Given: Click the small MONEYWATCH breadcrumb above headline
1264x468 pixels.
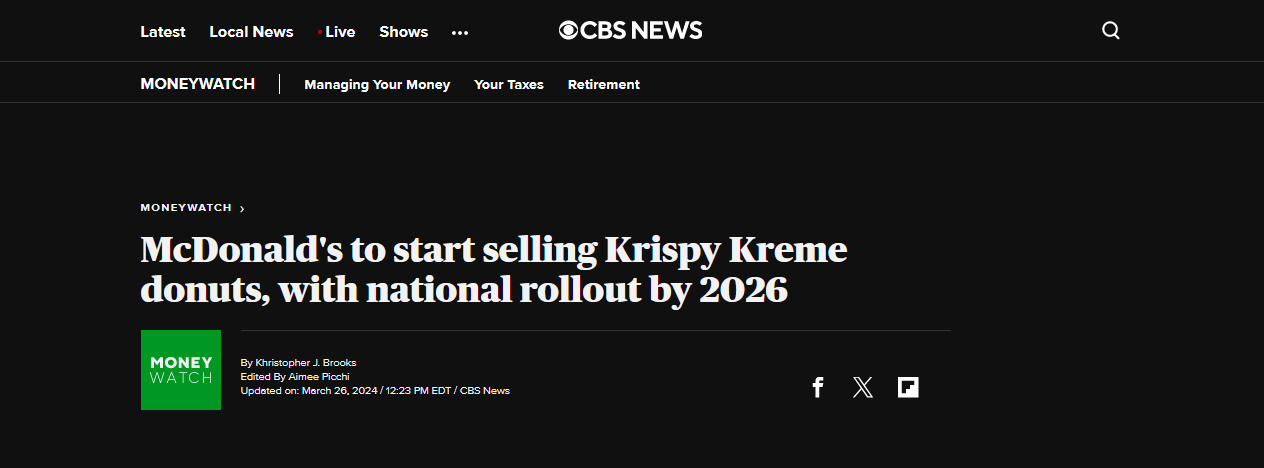Looking at the screenshot, I should point(186,208).
